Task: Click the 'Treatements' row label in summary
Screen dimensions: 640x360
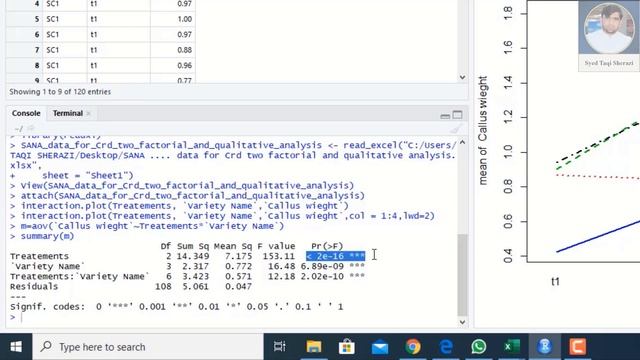Action: tap(39, 256)
